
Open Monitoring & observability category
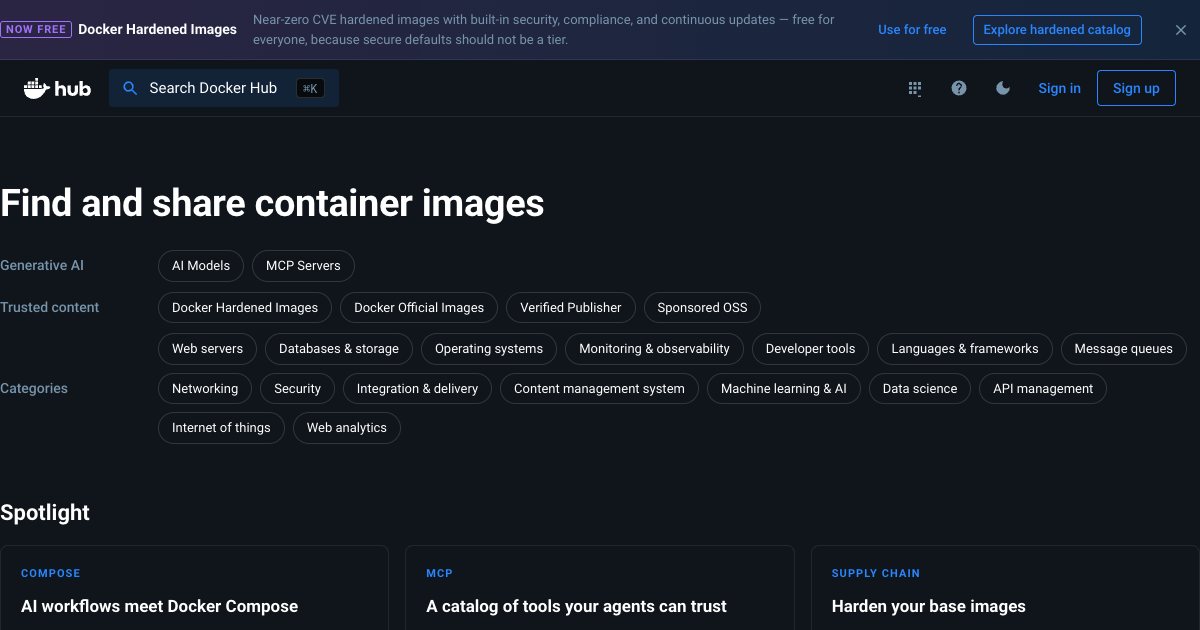pyautogui.click(x=654, y=349)
